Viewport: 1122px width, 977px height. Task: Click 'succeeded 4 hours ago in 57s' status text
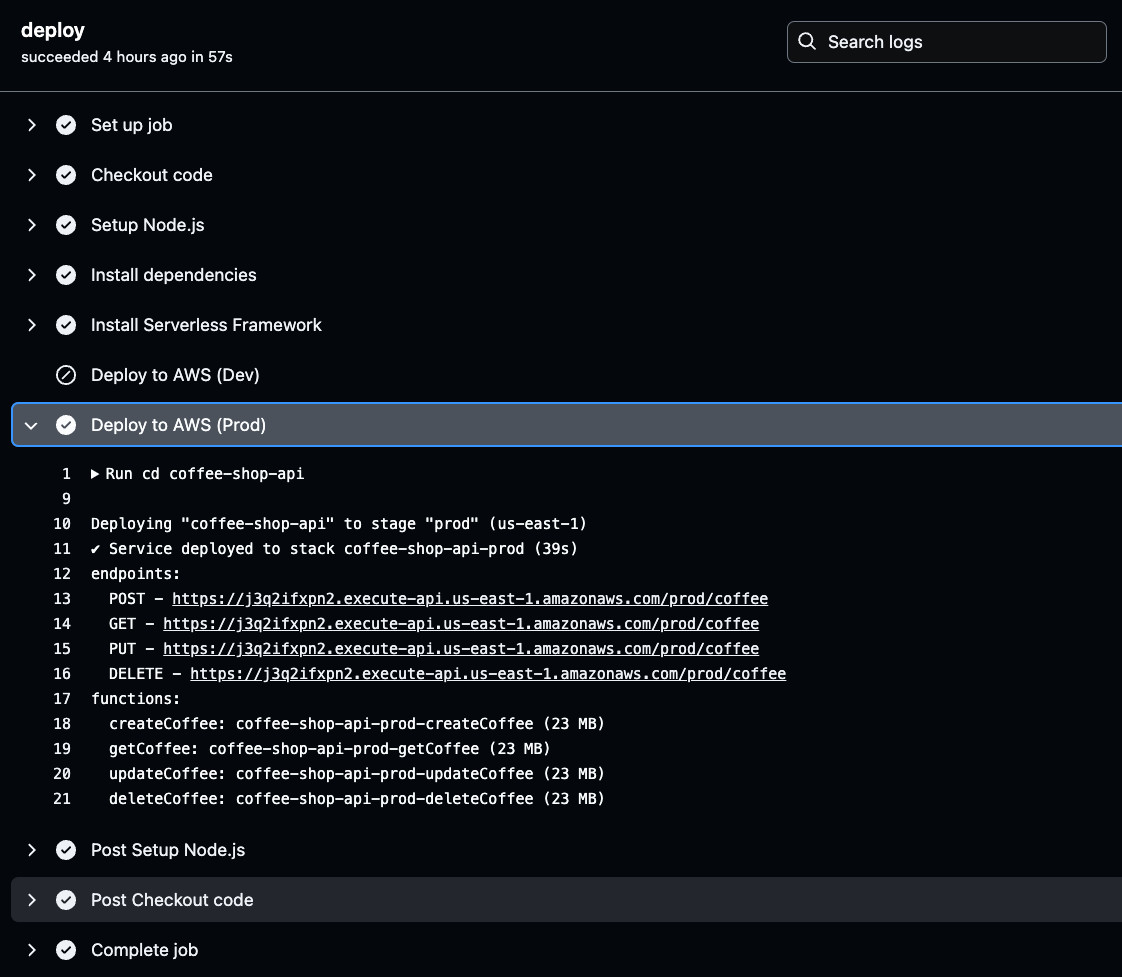[127, 57]
